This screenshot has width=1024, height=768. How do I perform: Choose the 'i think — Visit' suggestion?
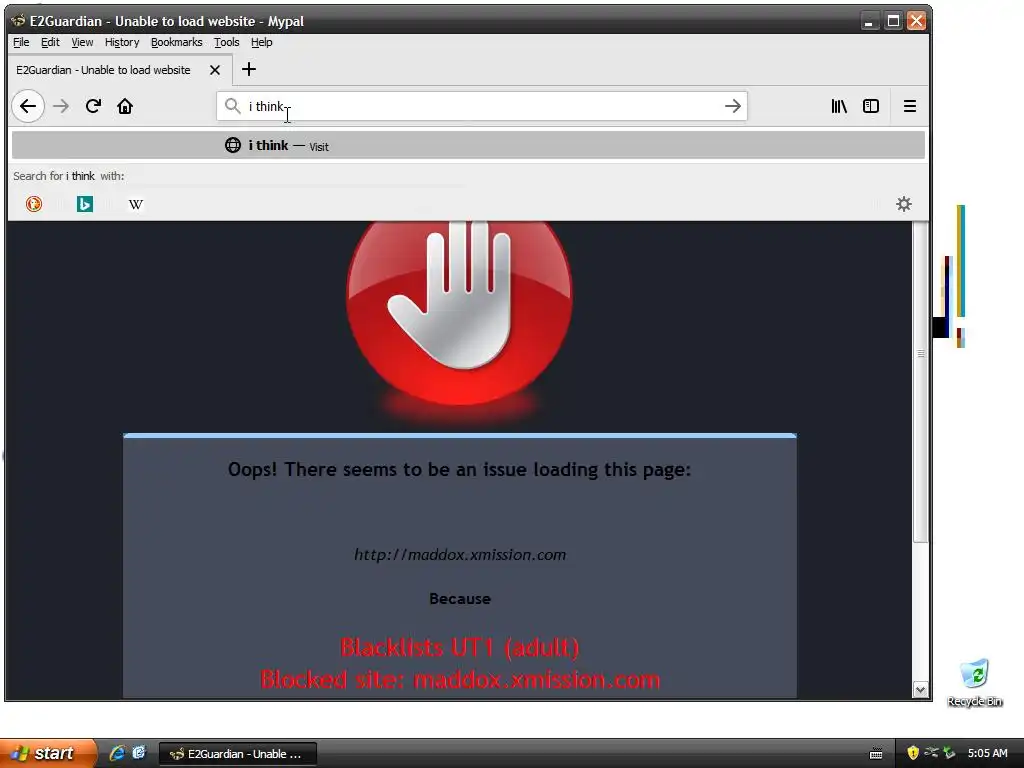coord(468,145)
